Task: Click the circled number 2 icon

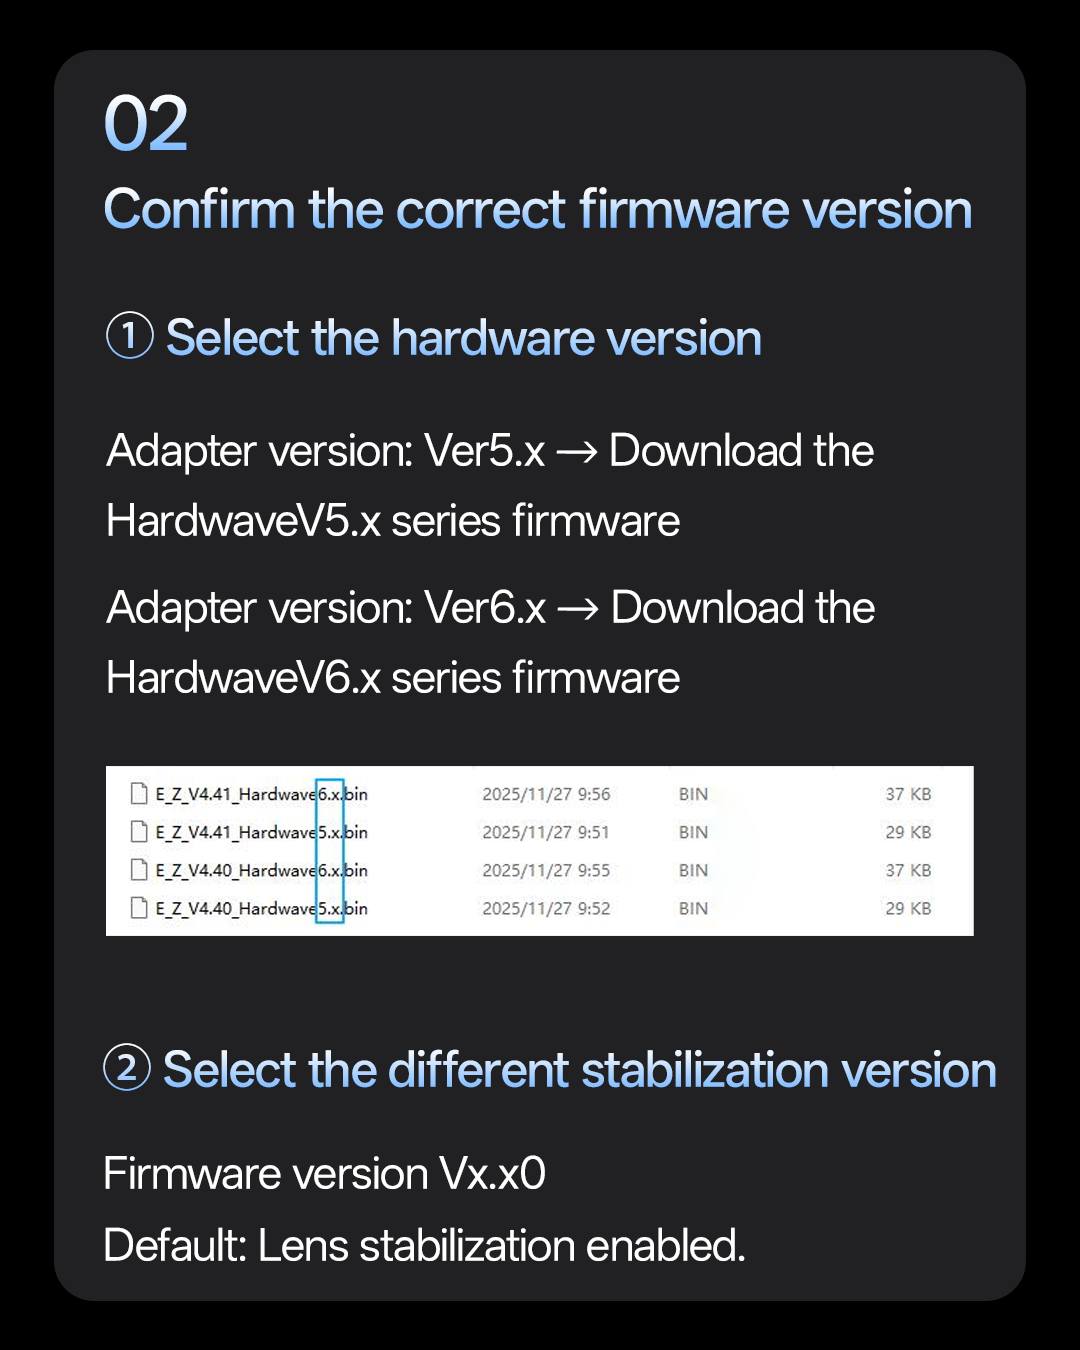Action: pyautogui.click(x=127, y=1068)
